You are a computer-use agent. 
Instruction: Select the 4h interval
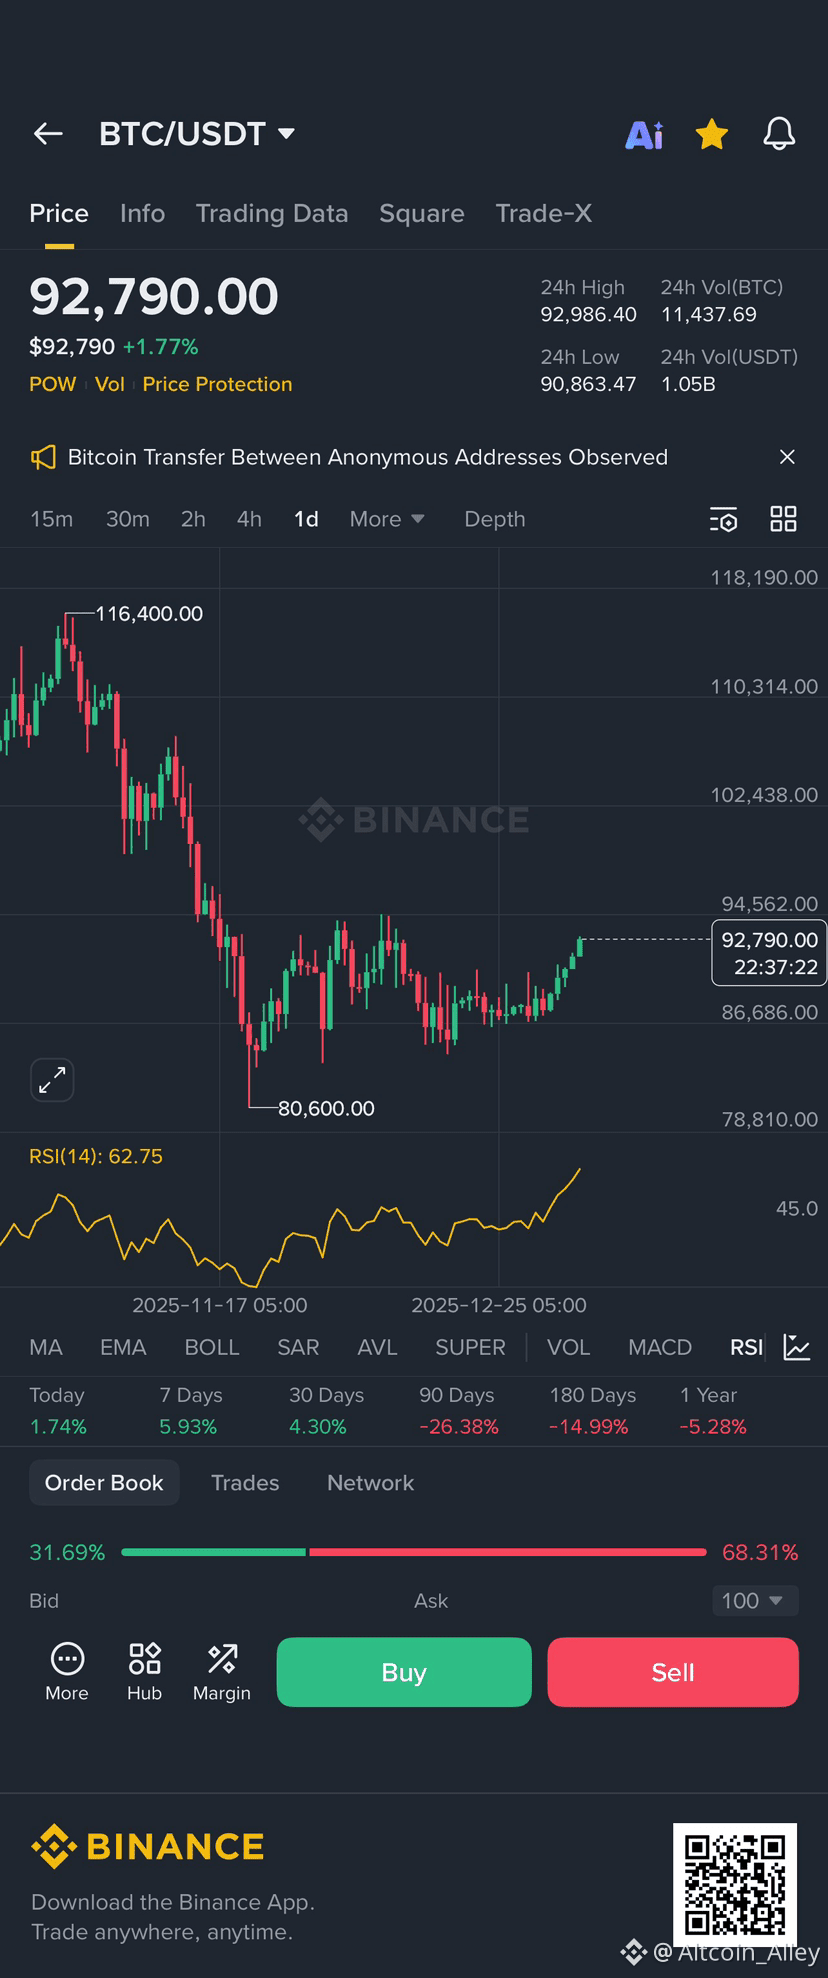(x=249, y=519)
